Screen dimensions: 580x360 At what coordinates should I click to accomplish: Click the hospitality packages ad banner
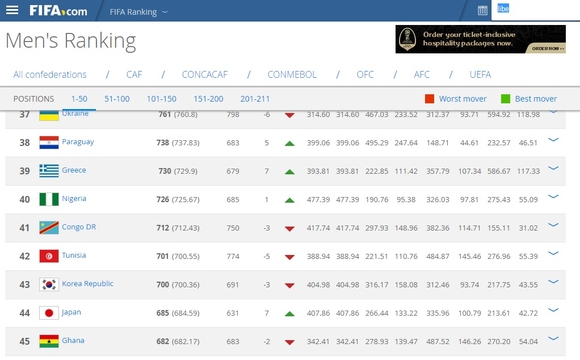click(480, 39)
